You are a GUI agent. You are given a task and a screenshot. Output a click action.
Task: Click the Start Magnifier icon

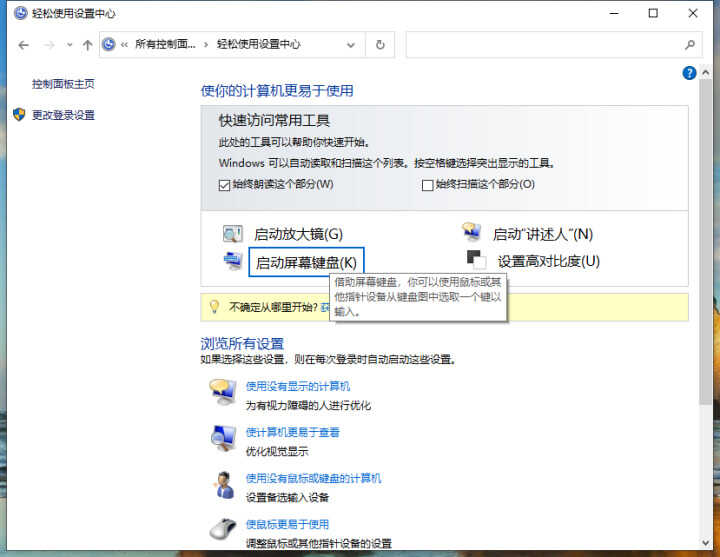point(232,235)
